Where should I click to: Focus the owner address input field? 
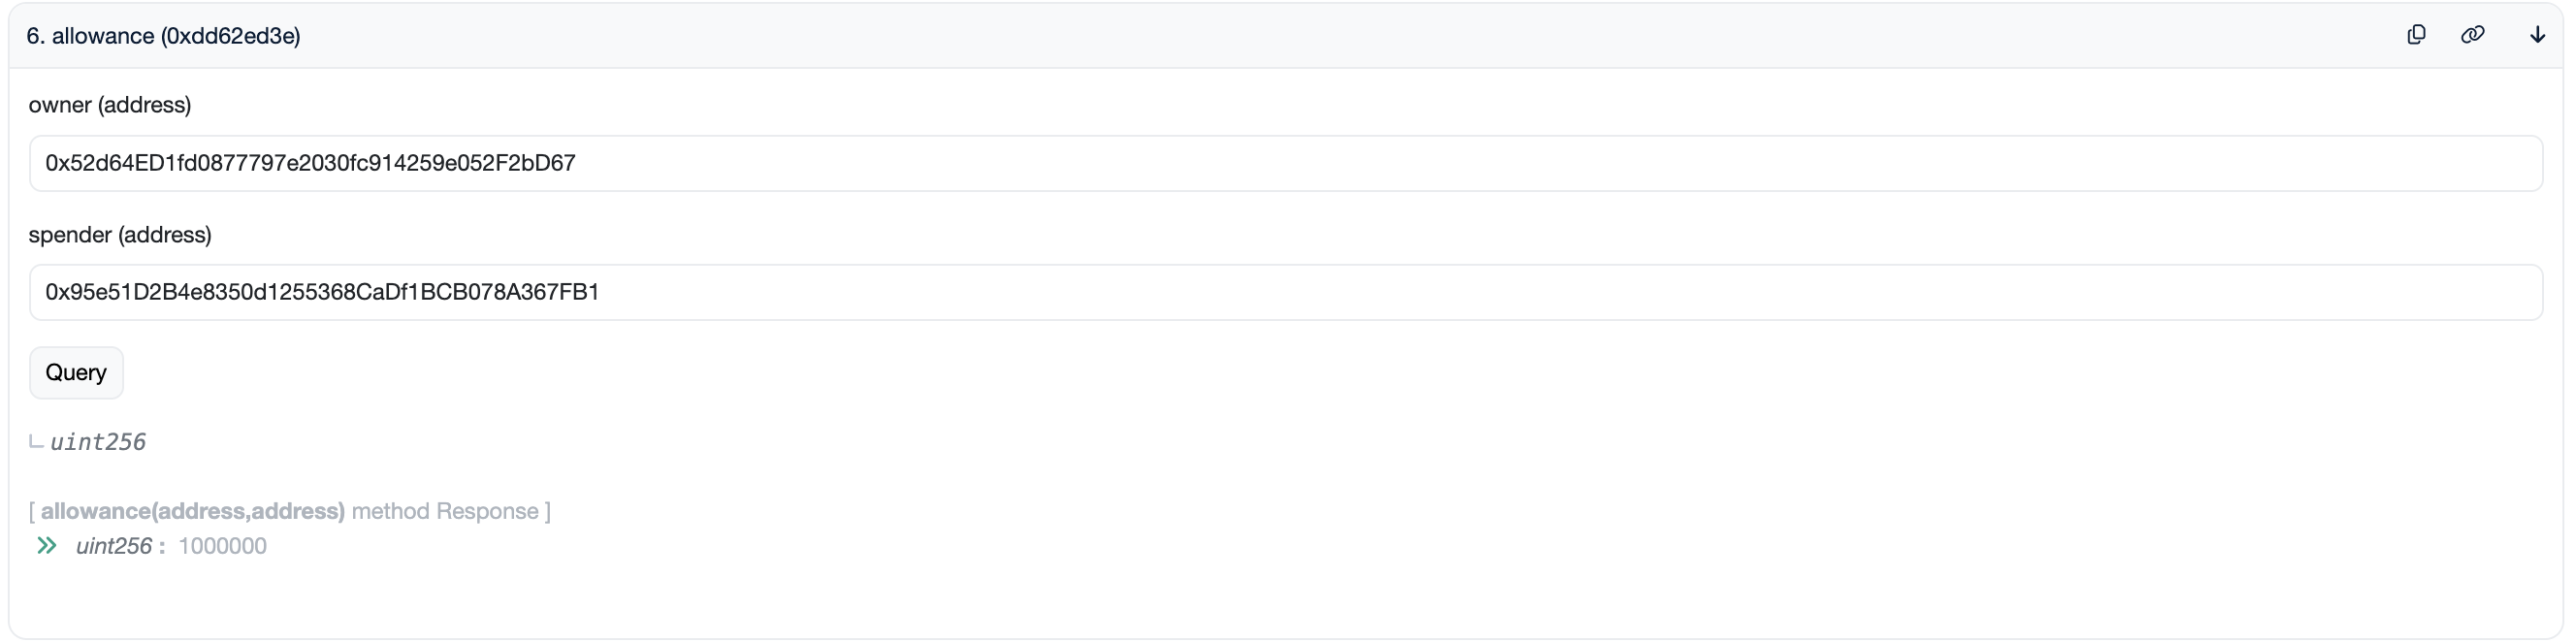click(x=1285, y=163)
